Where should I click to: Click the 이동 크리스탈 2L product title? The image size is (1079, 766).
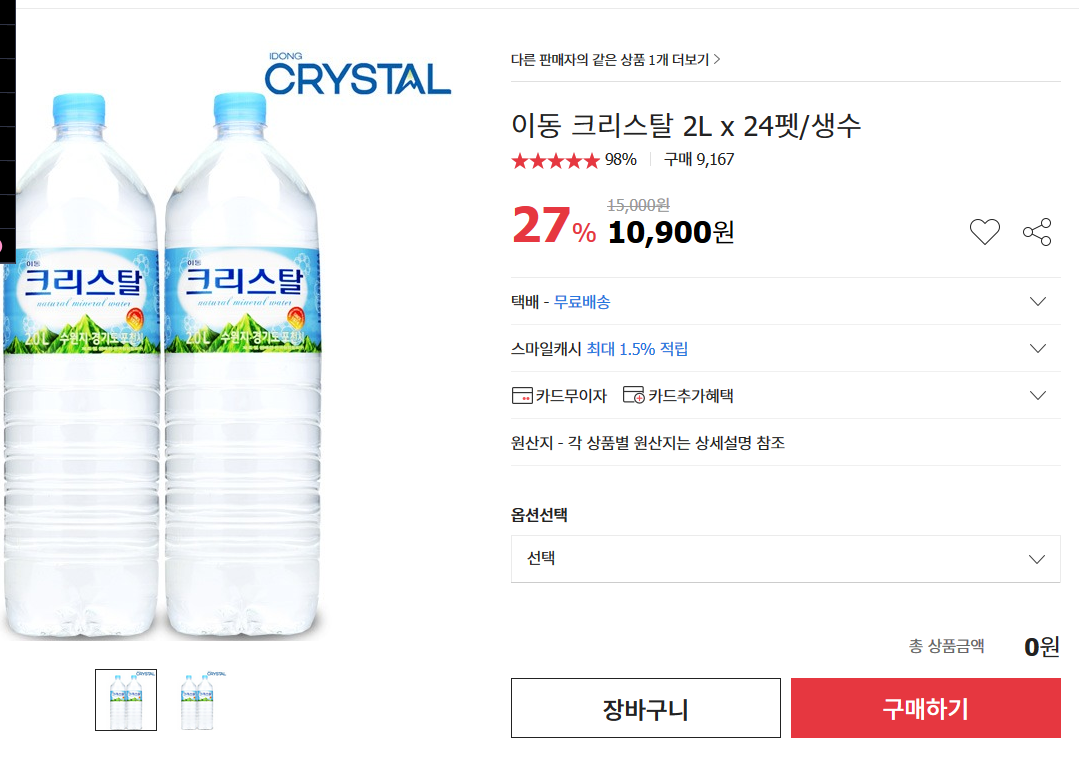point(685,127)
